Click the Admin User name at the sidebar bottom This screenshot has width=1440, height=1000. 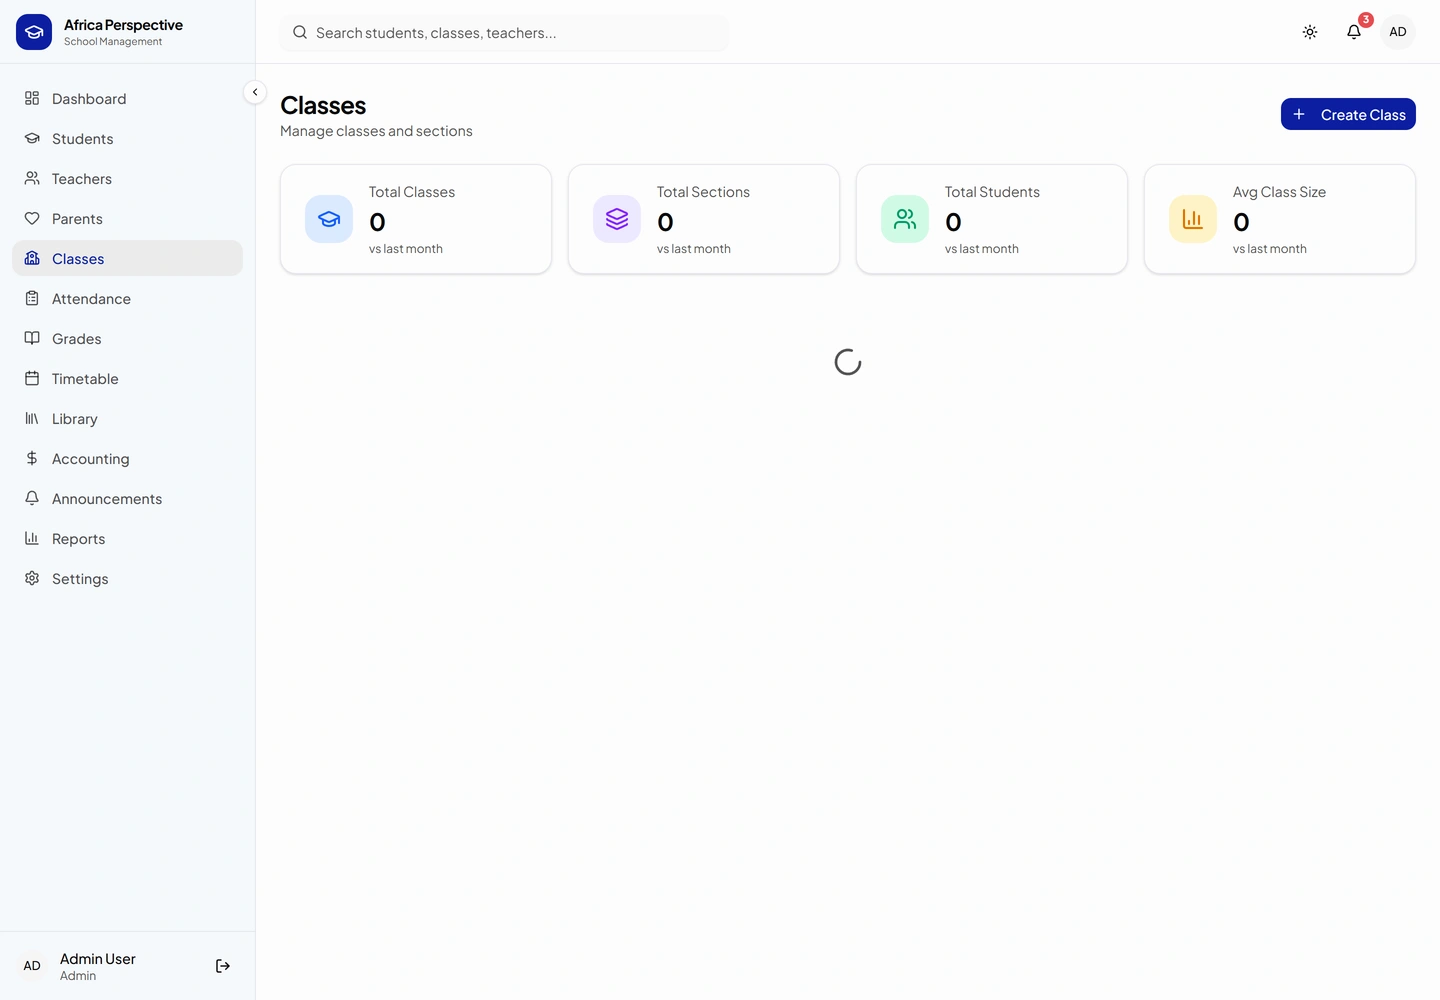click(x=98, y=958)
